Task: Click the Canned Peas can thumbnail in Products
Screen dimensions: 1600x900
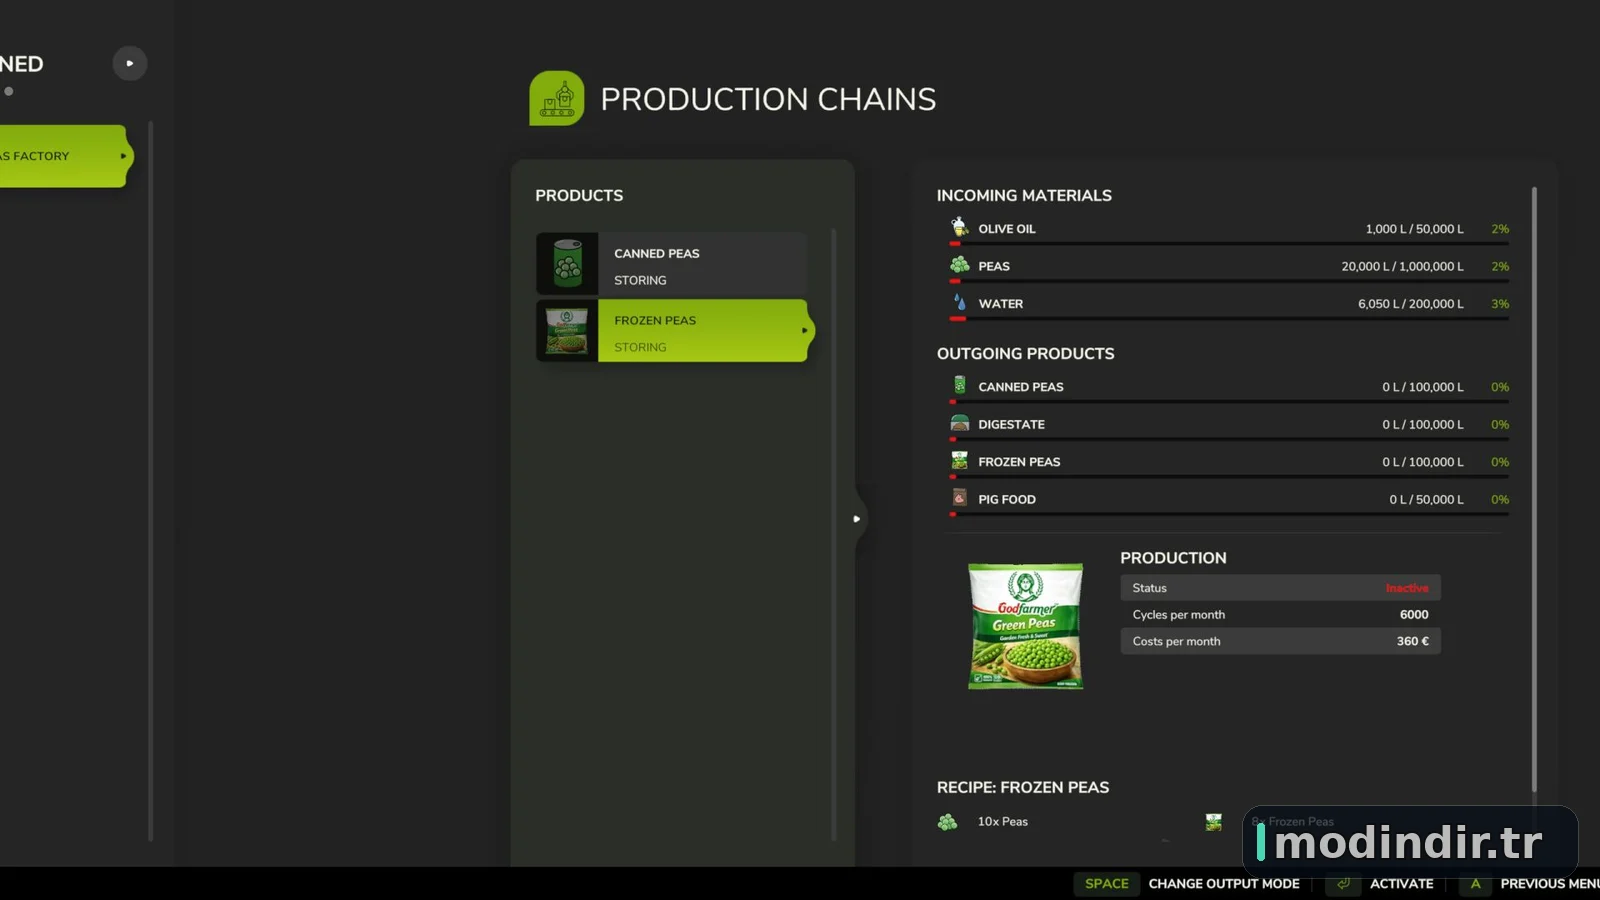Action: [567, 264]
